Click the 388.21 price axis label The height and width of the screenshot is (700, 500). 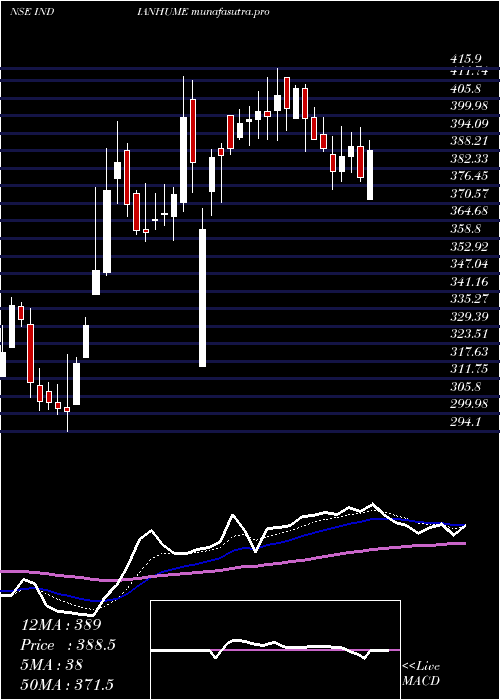[x=468, y=142]
